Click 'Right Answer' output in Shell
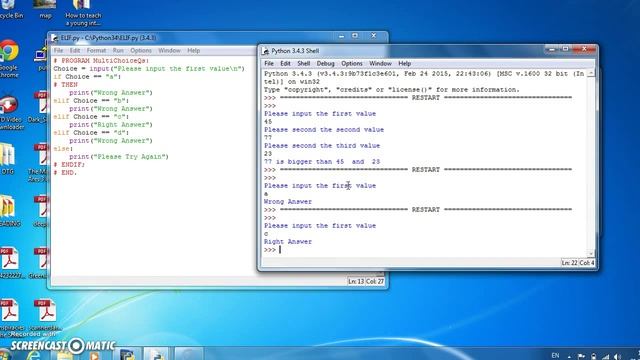The image size is (640, 360). [288, 242]
